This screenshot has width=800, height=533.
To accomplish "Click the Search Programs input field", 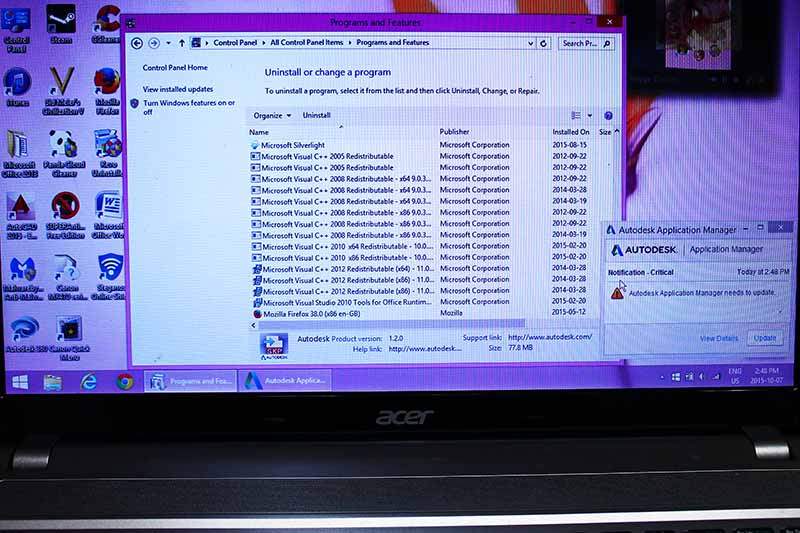I will 581,43.
